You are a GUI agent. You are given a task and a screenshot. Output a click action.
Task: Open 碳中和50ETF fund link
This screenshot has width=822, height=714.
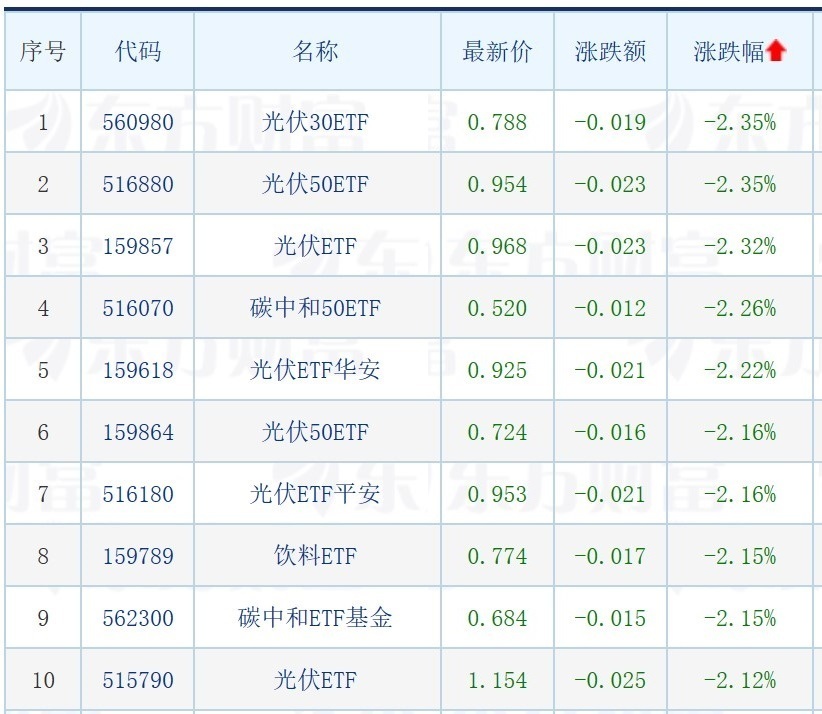click(316, 308)
